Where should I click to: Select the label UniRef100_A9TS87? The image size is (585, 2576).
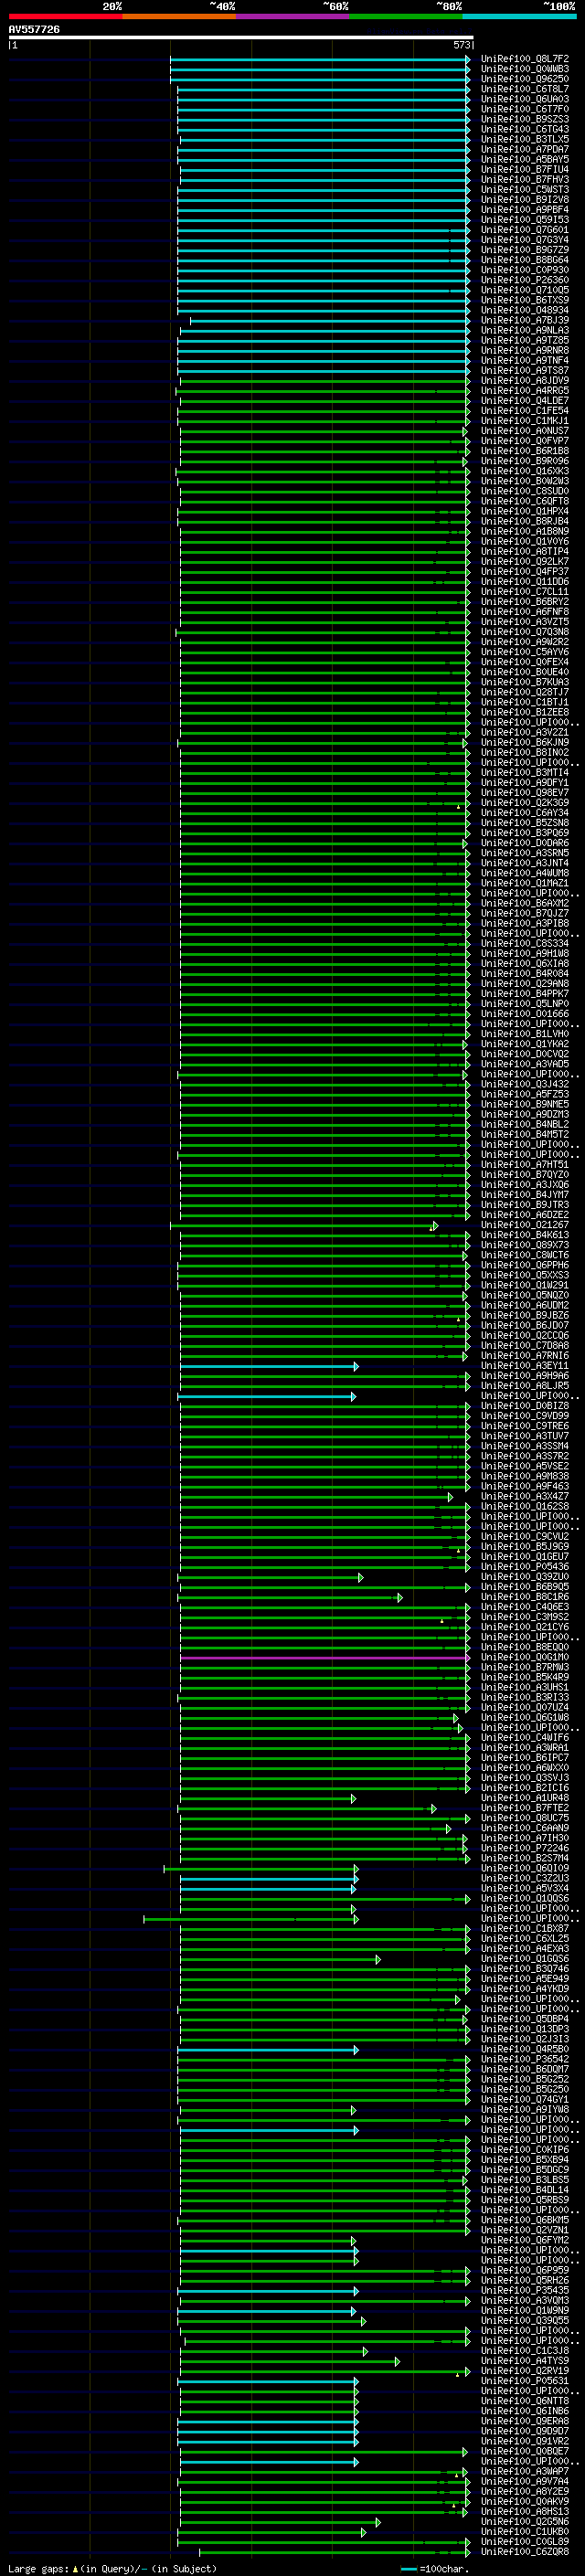click(x=525, y=371)
